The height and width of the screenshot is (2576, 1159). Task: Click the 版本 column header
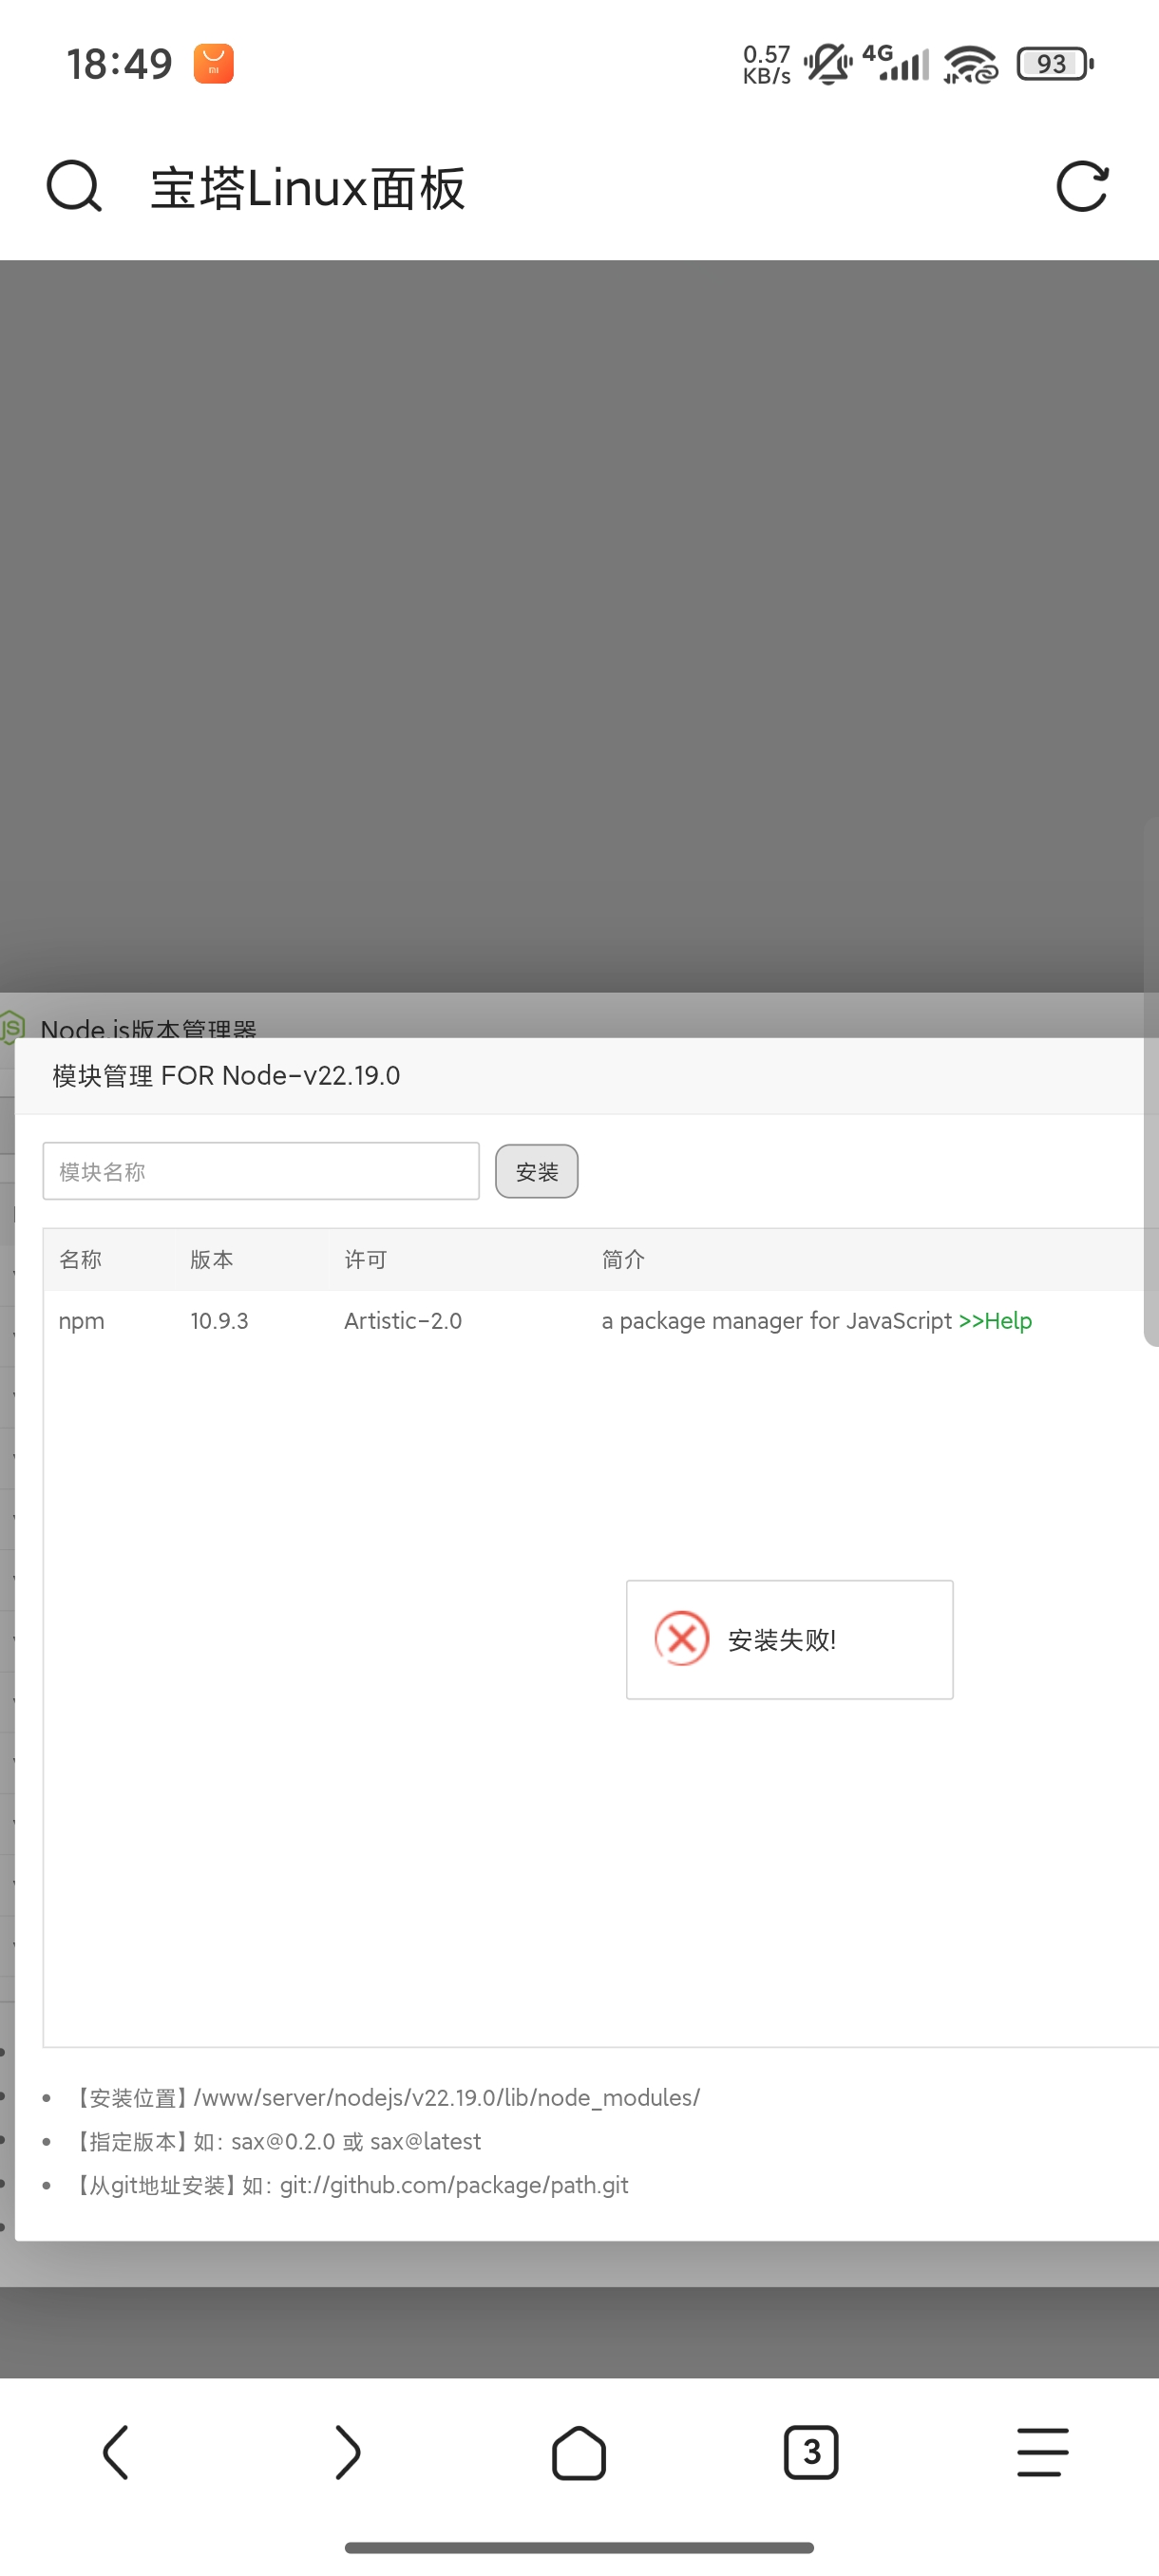(x=212, y=1259)
